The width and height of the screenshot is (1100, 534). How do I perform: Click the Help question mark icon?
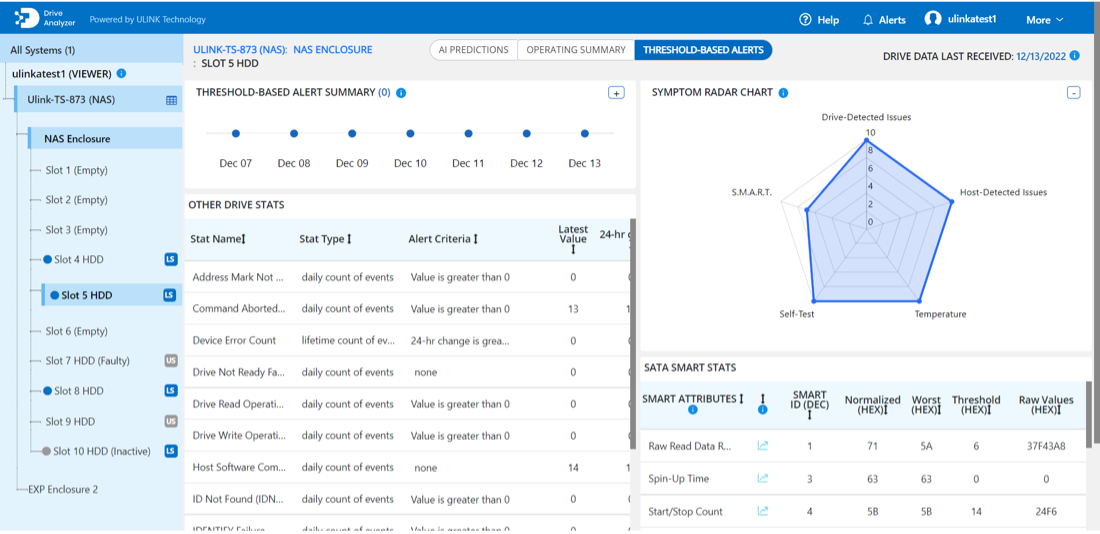pyautogui.click(x=805, y=20)
